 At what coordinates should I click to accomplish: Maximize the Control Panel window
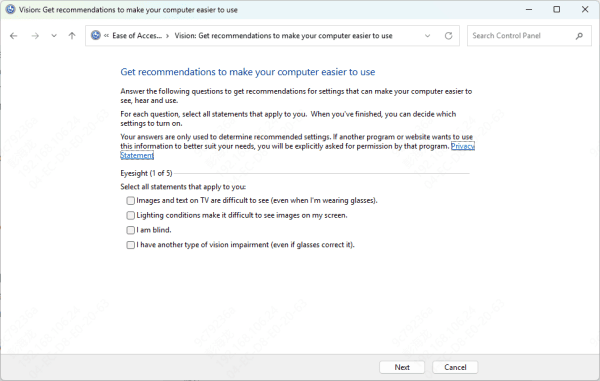[557, 10]
